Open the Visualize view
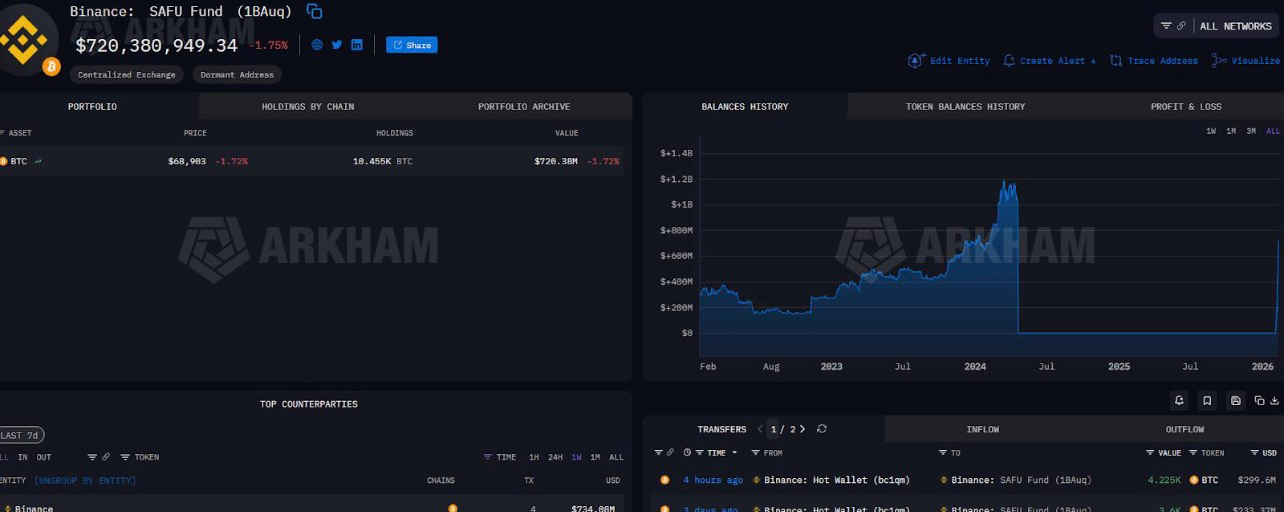The width and height of the screenshot is (1284, 512). click(x=1246, y=61)
